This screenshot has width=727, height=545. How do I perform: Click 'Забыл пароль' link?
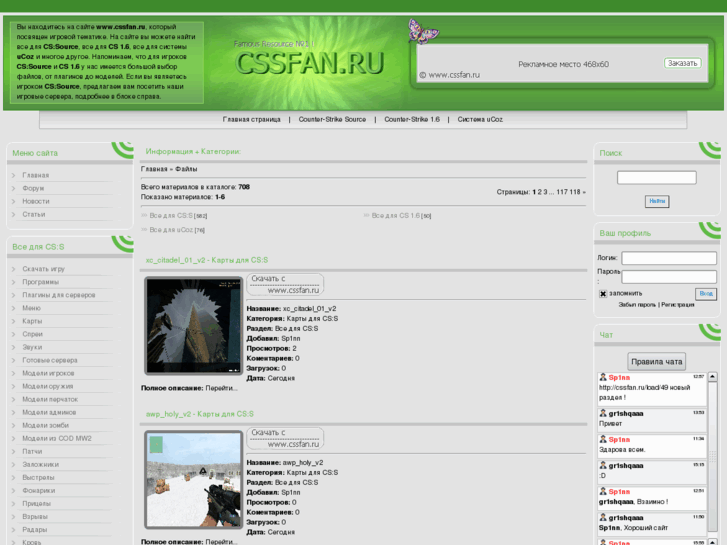(637, 305)
